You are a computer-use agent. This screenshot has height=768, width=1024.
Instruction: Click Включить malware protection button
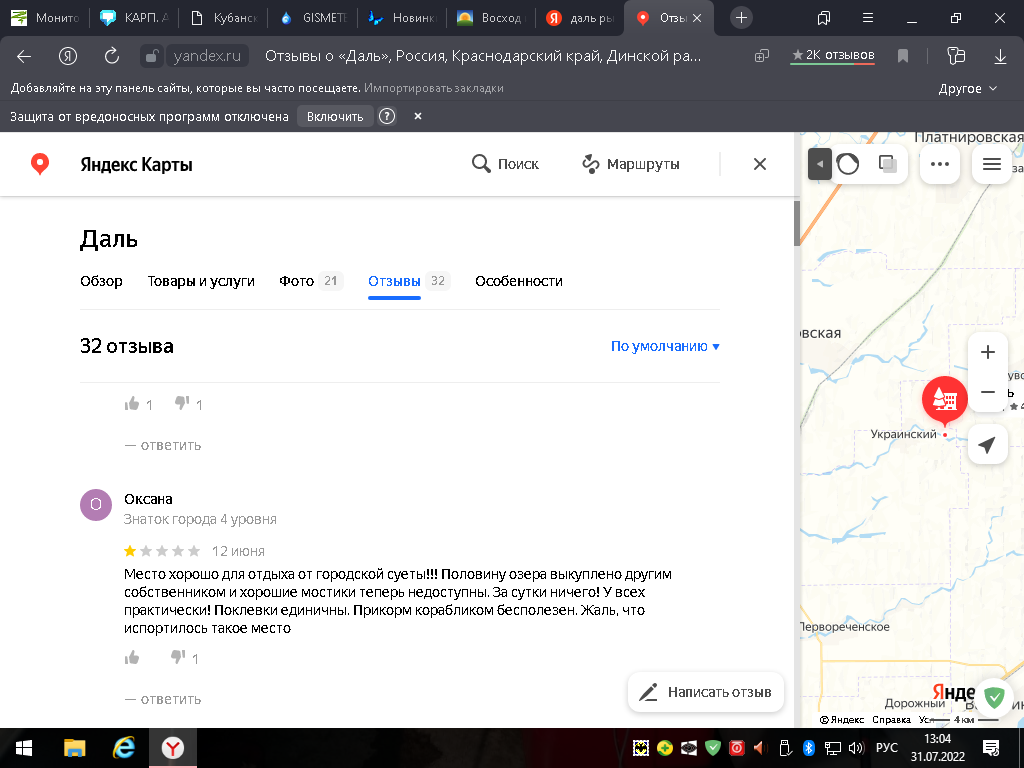[335, 116]
